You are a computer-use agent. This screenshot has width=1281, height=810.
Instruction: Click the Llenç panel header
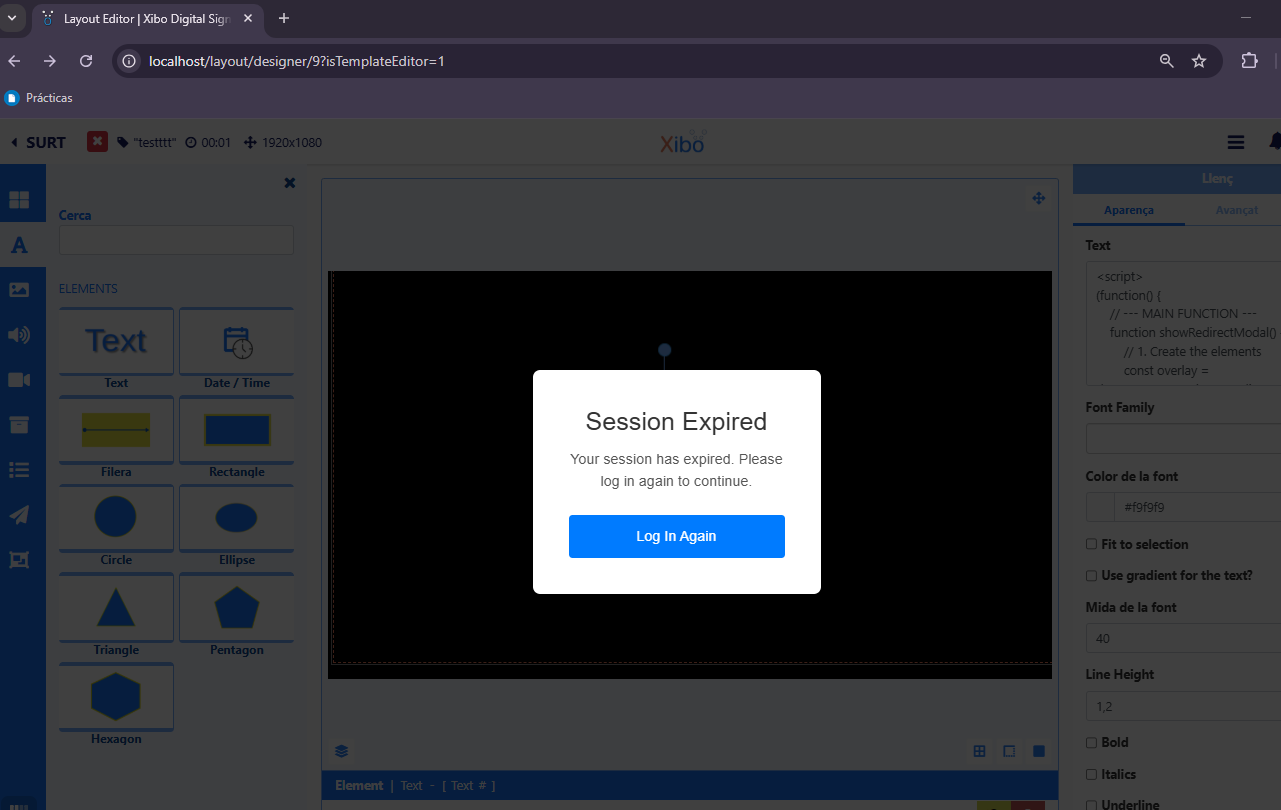(x=1177, y=179)
